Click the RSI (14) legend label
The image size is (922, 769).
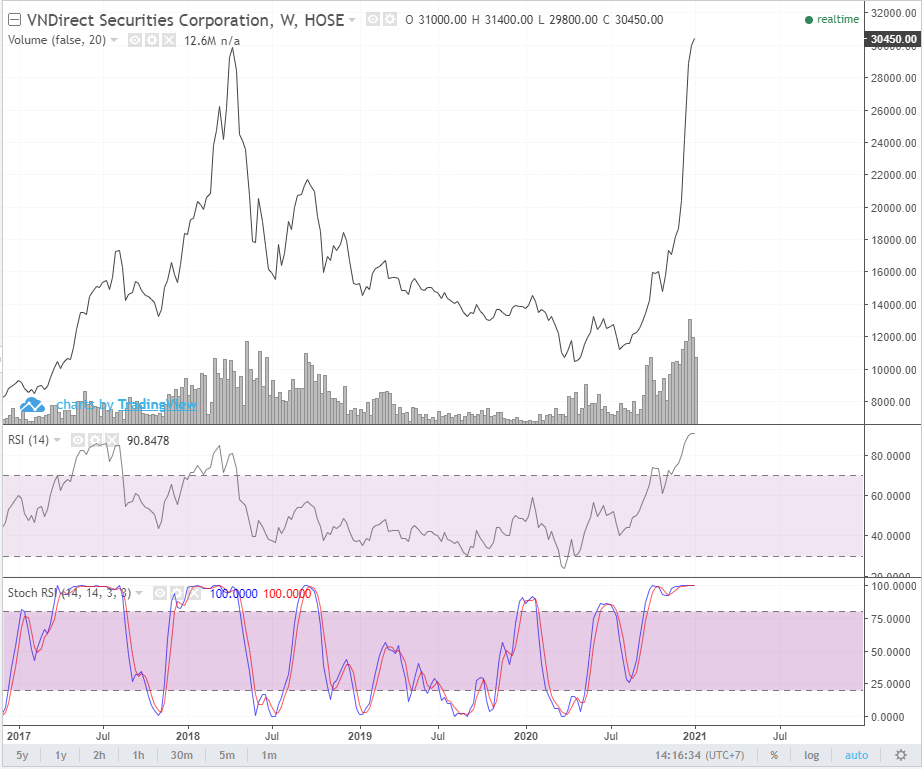28,440
